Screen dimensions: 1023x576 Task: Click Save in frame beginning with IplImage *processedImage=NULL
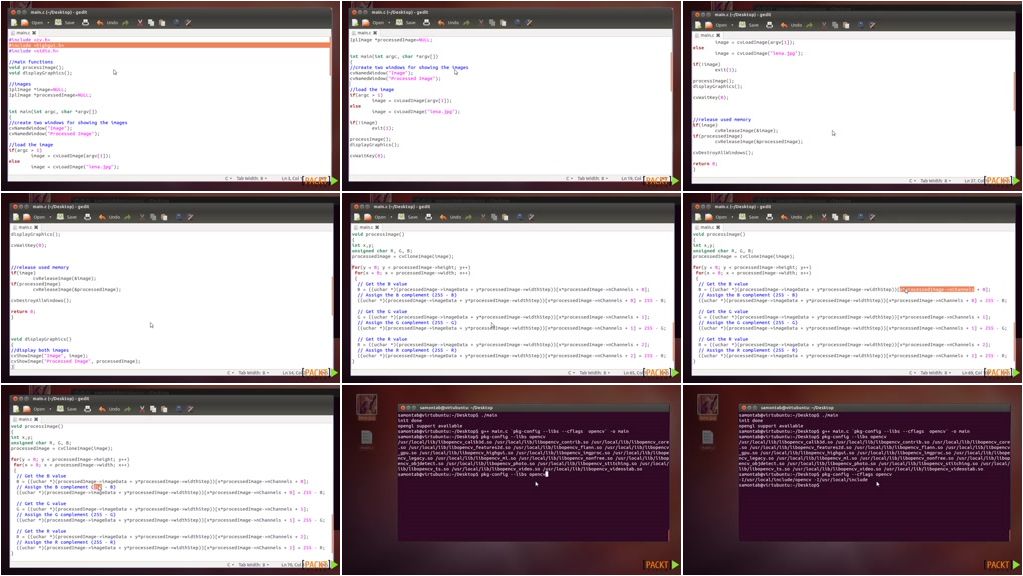click(x=406, y=23)
